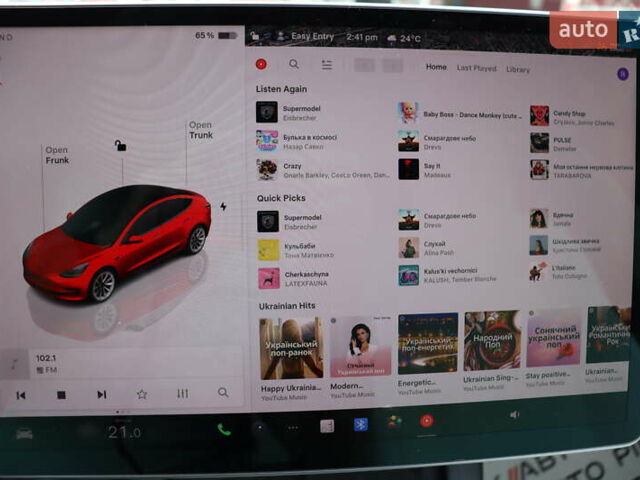
Task: Open the purple profile avatar
Action: click(x=623, y=74)
